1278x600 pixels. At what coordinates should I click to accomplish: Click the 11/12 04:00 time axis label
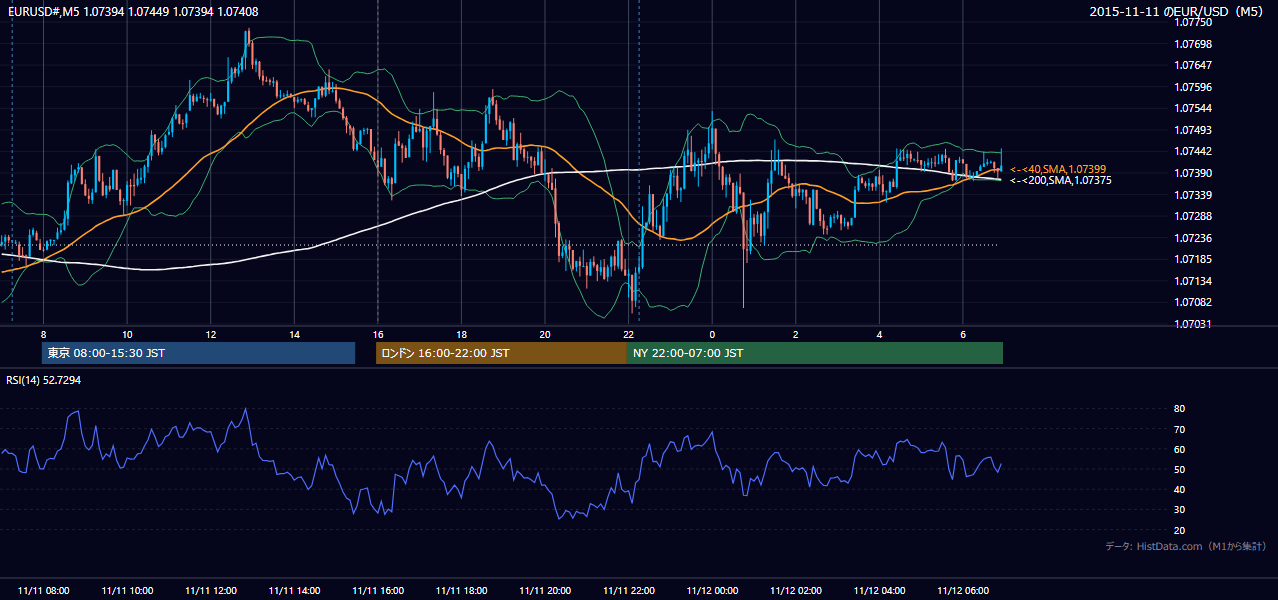[880, 591]
